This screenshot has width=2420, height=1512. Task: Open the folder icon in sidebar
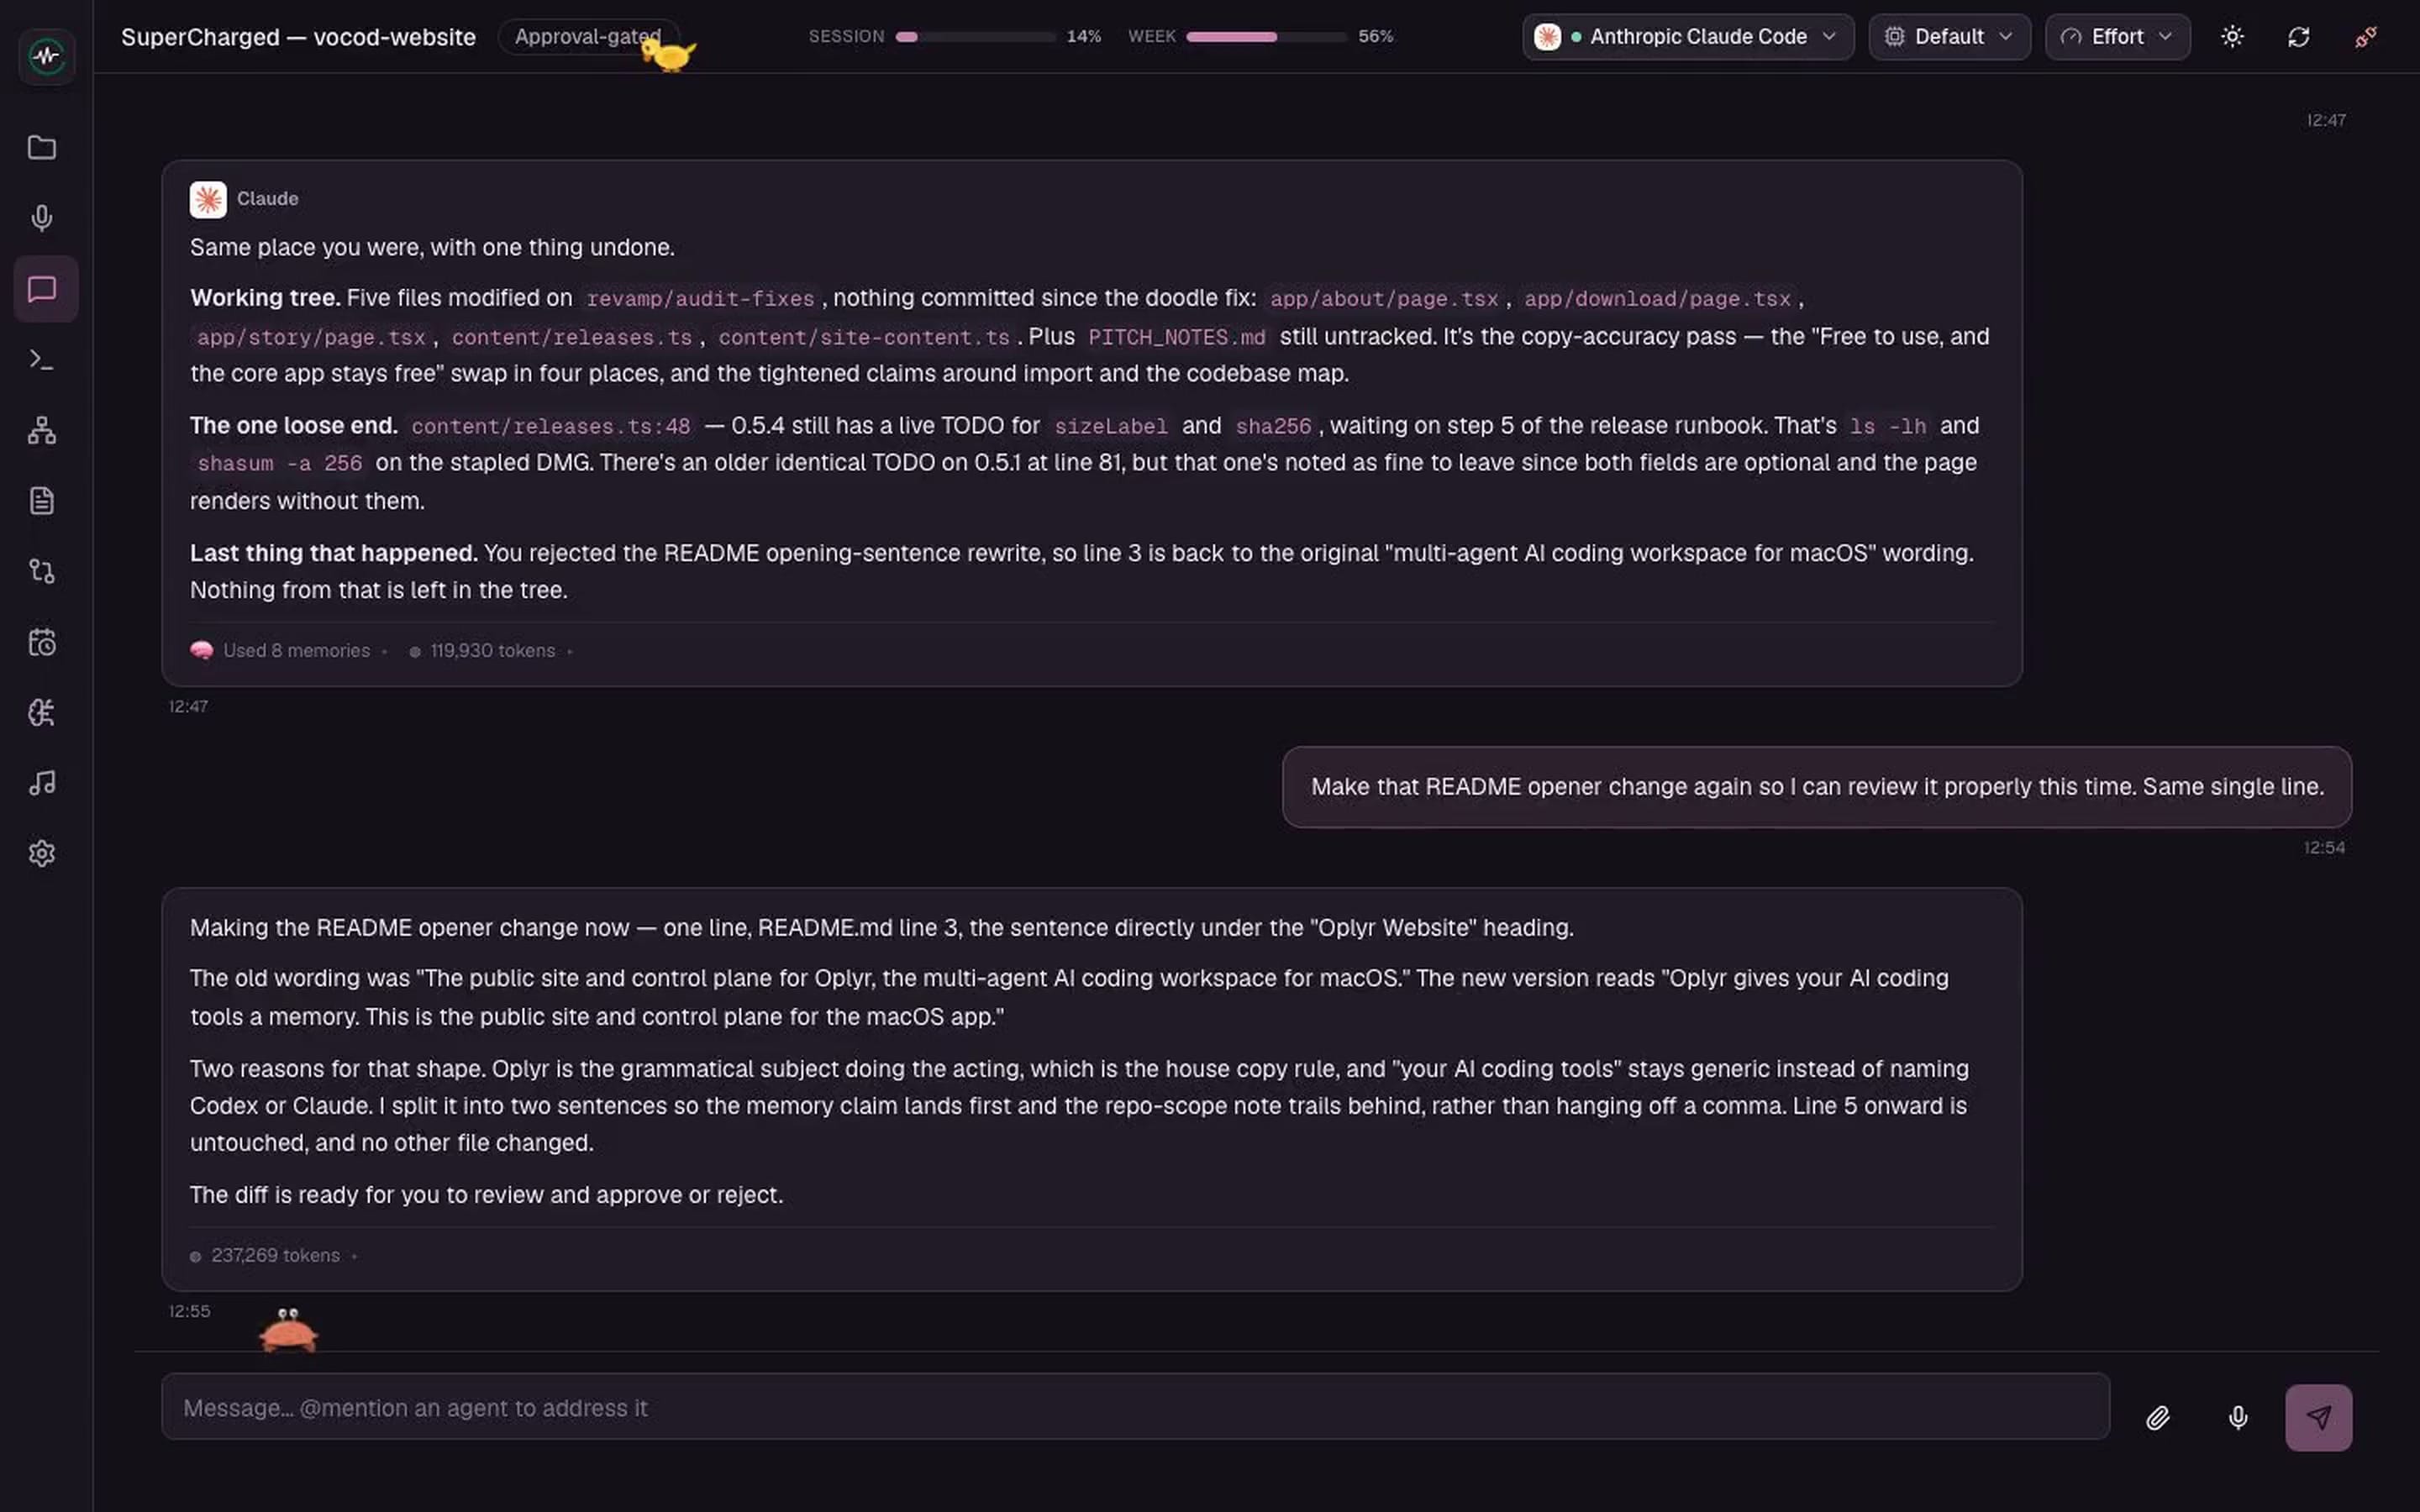pyautogui.click(x=42, y=148)
